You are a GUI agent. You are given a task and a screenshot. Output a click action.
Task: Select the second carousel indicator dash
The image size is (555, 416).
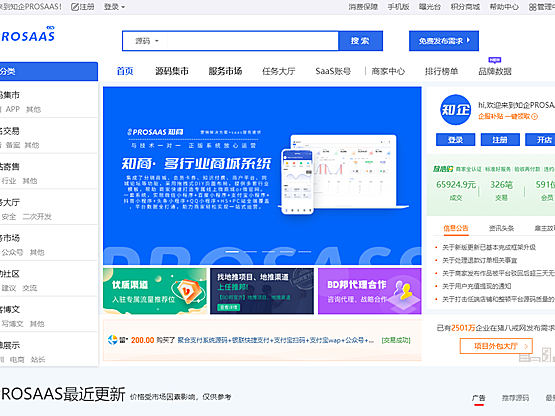point(250,252)
